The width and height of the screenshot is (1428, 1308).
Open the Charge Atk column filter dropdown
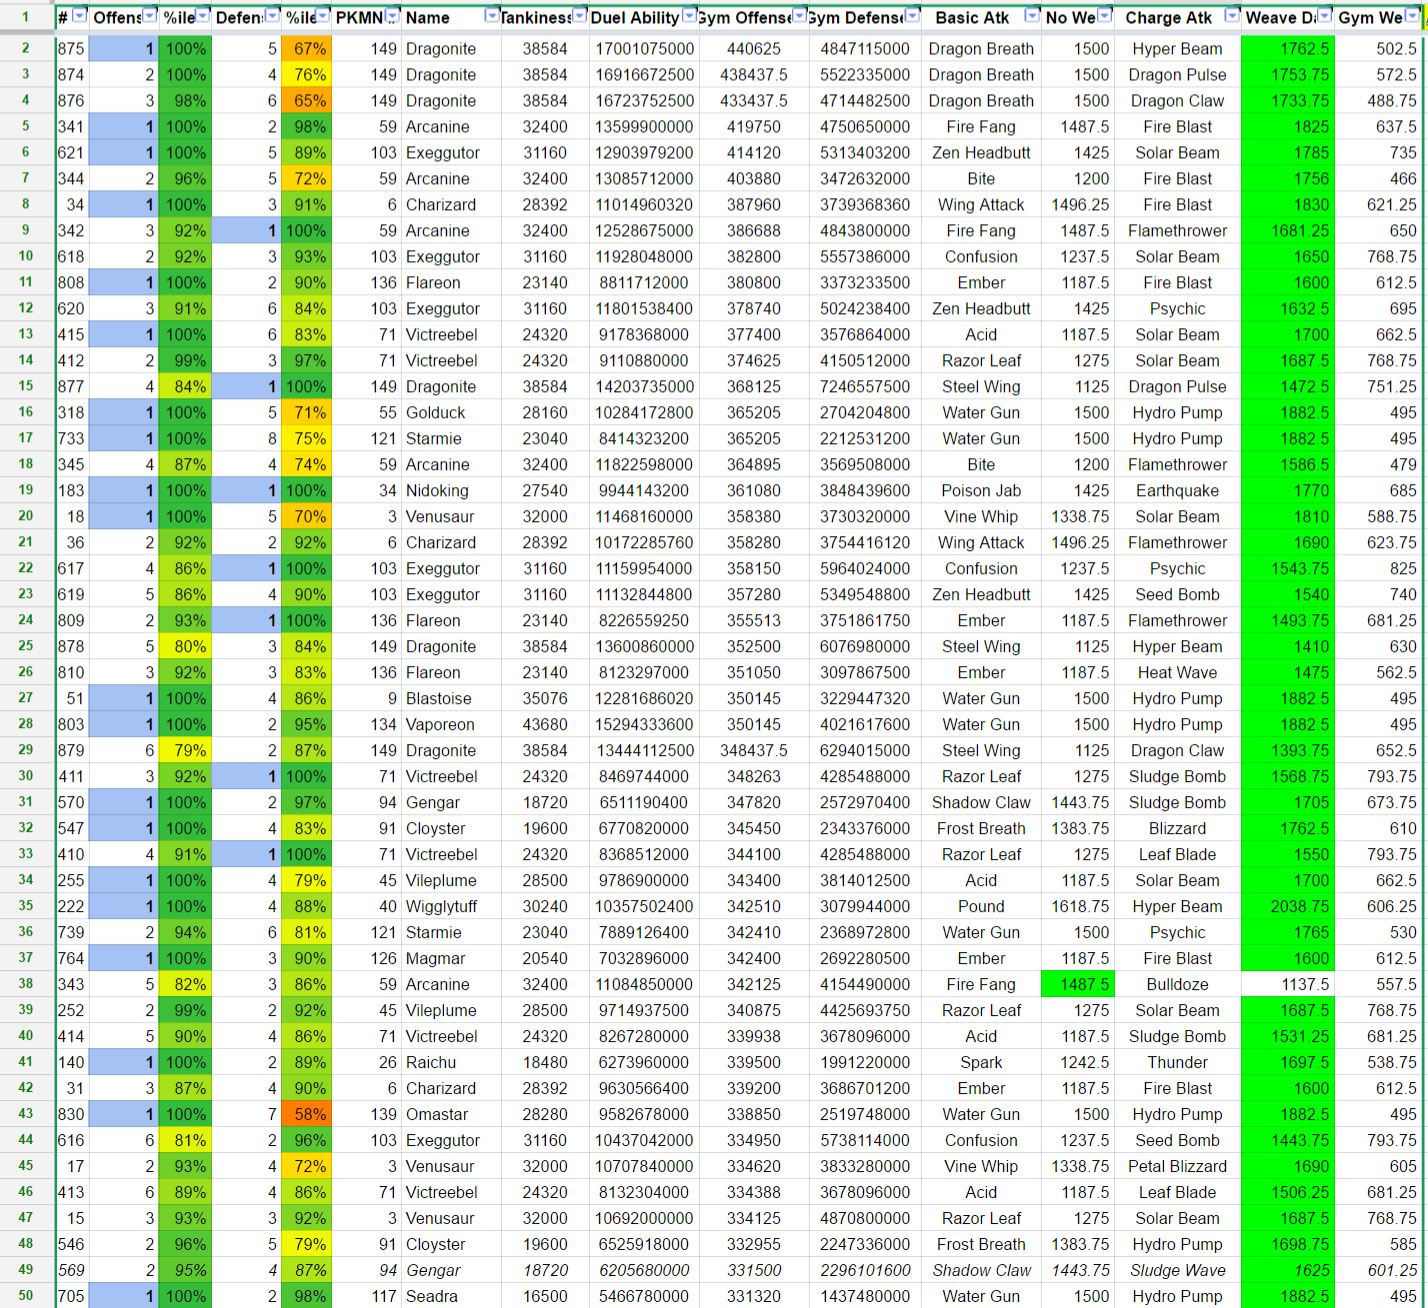tap(1232, 16)
